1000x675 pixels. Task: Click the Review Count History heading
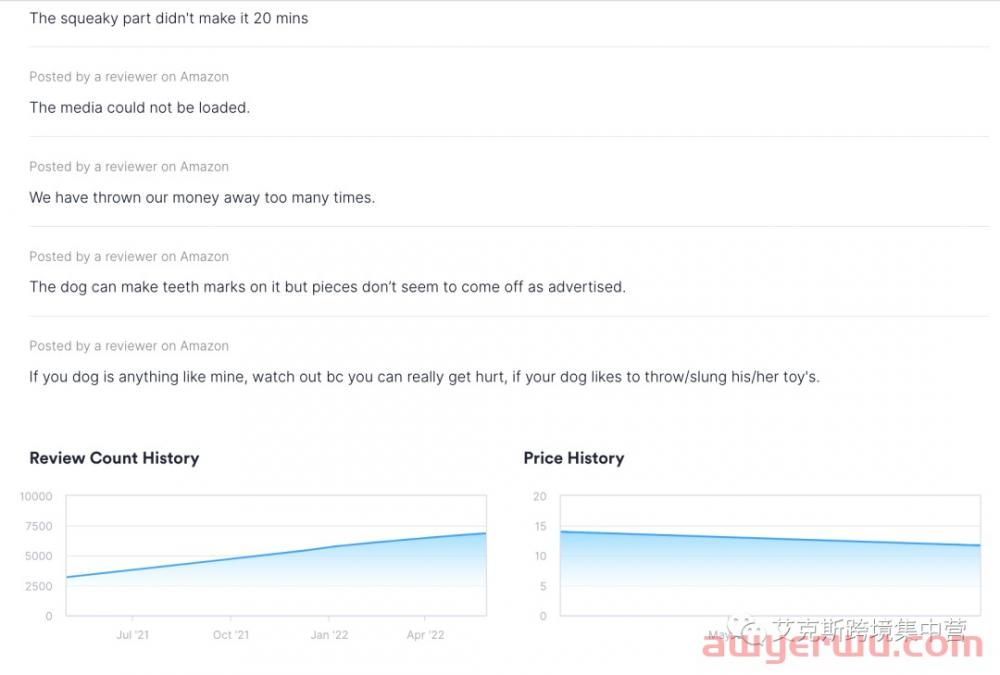[x=114, y=458]
